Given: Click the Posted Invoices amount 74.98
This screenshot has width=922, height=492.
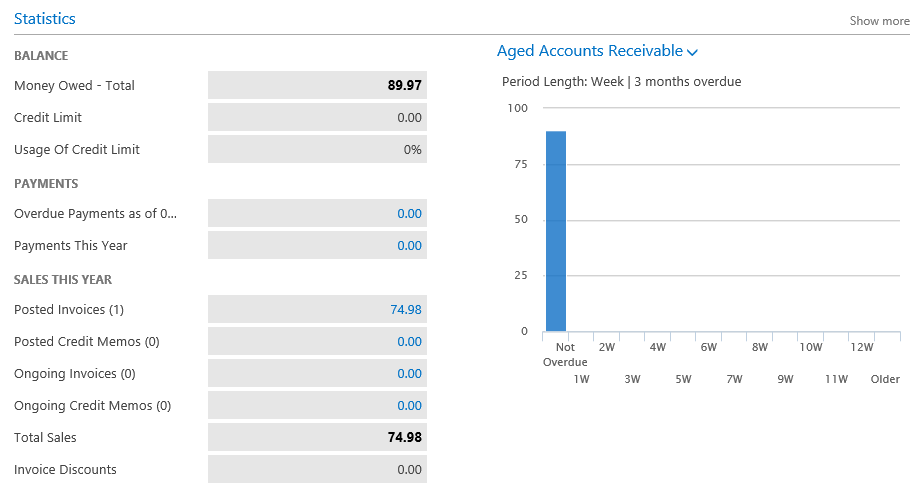Looking at the screenshot, I should coord(406,310).
